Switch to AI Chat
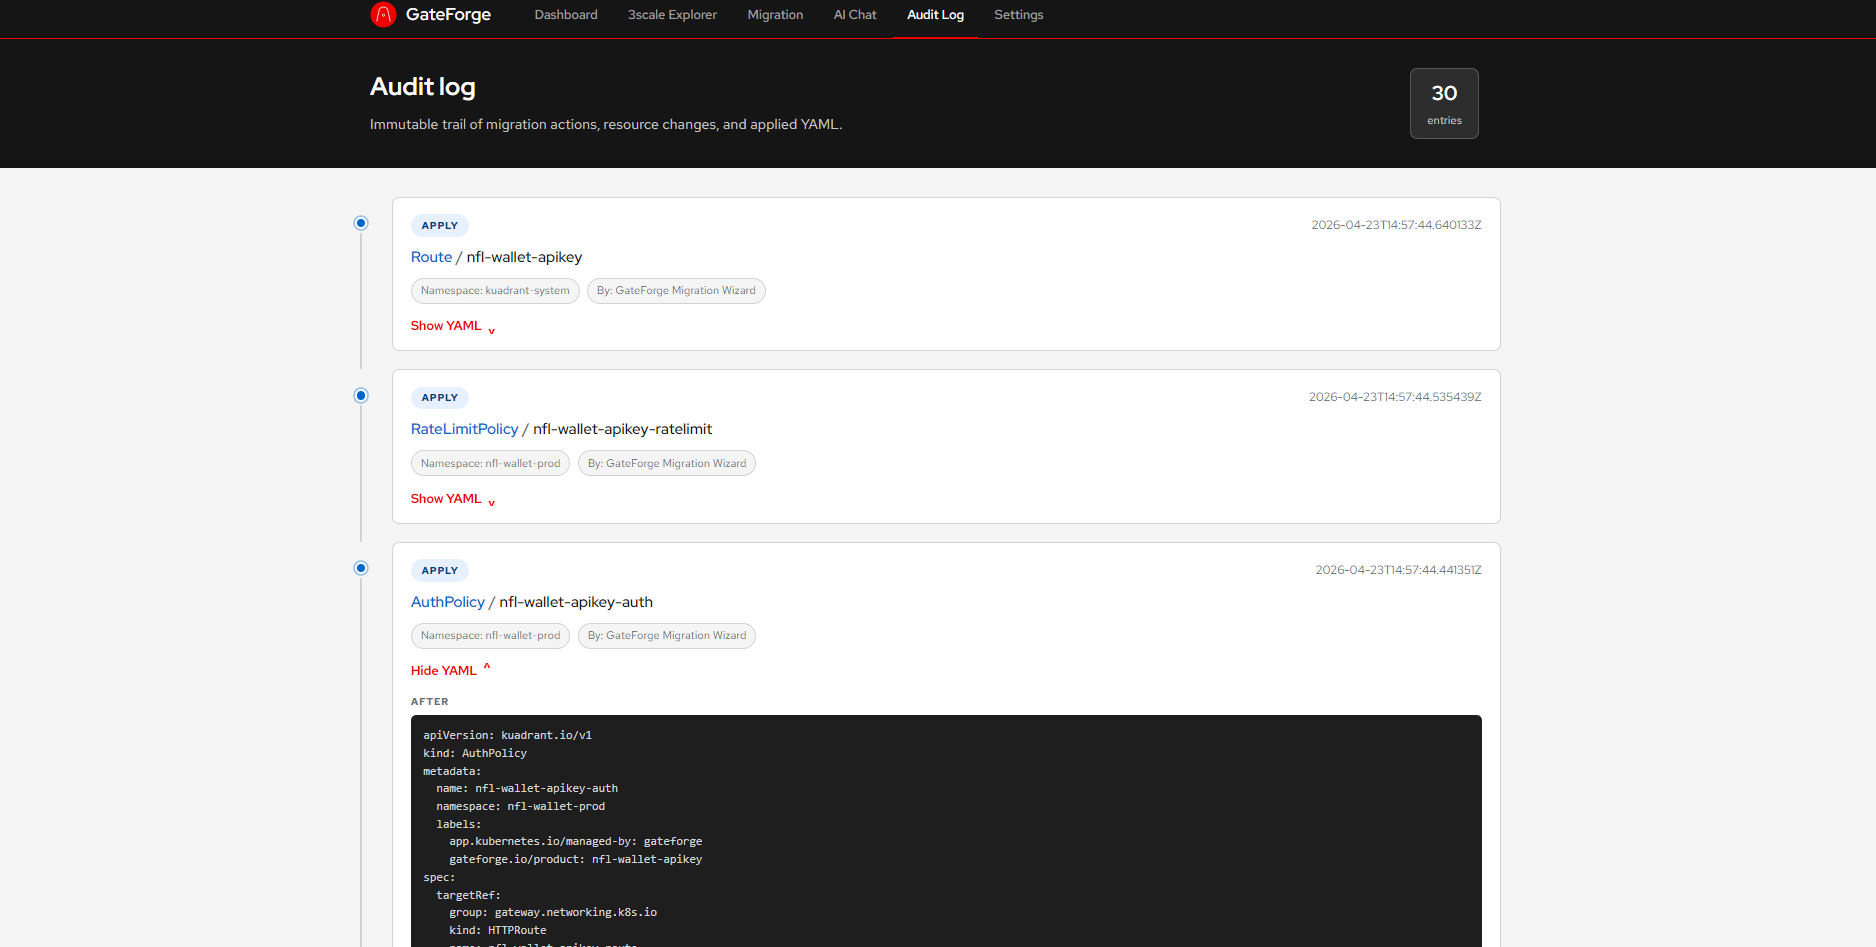This screenshot has width=1876, height=947. [855, 15]
